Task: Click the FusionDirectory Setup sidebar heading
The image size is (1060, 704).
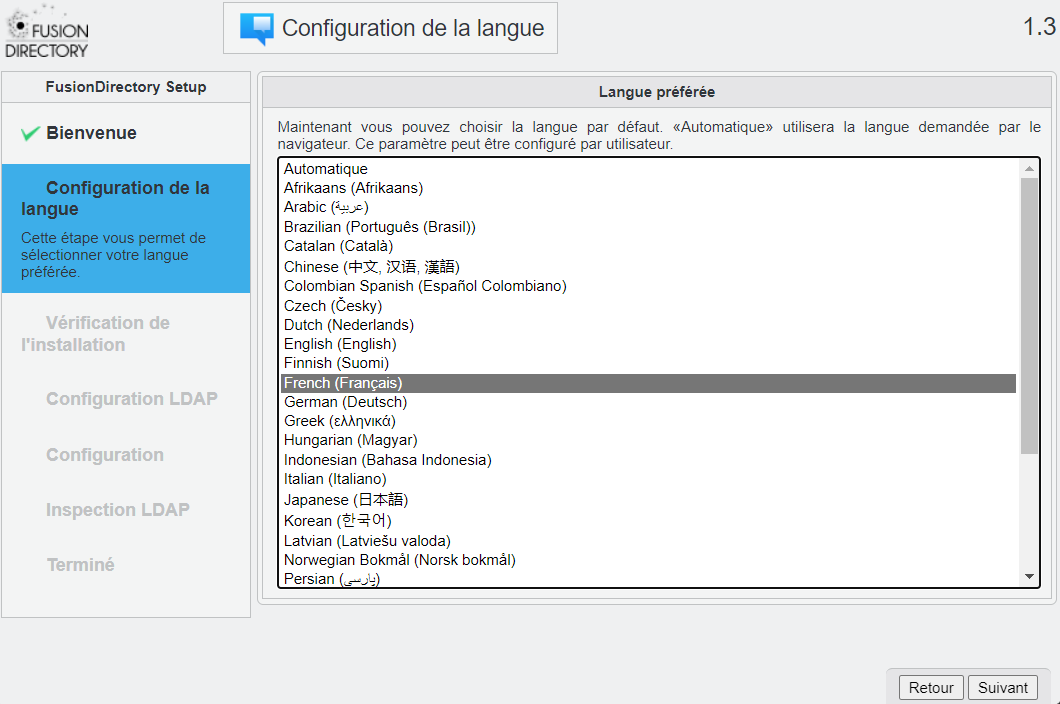Action: point(126,87)
